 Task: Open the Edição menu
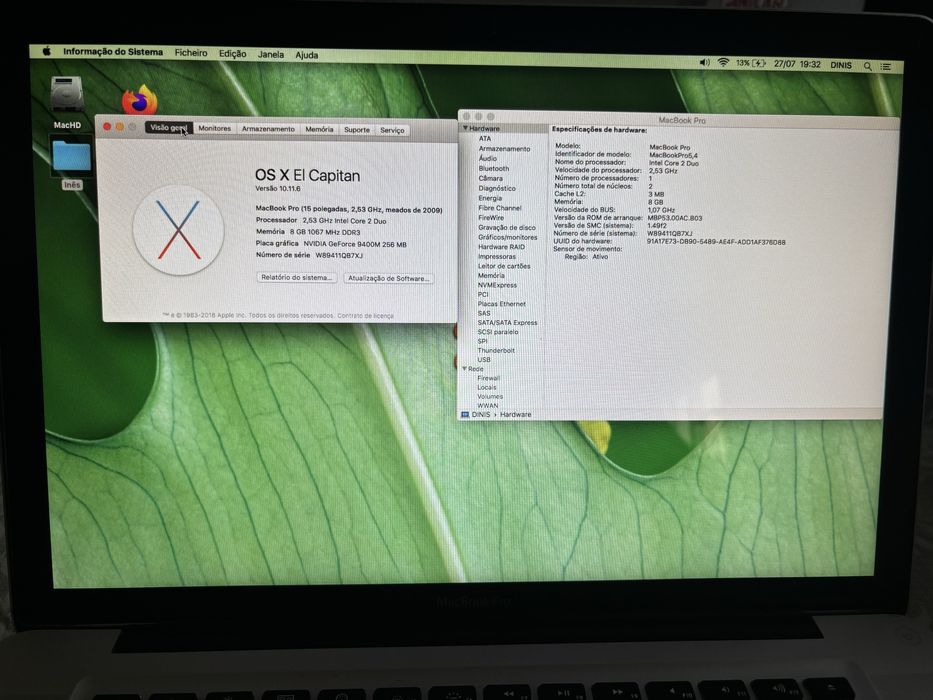[233, 54]
